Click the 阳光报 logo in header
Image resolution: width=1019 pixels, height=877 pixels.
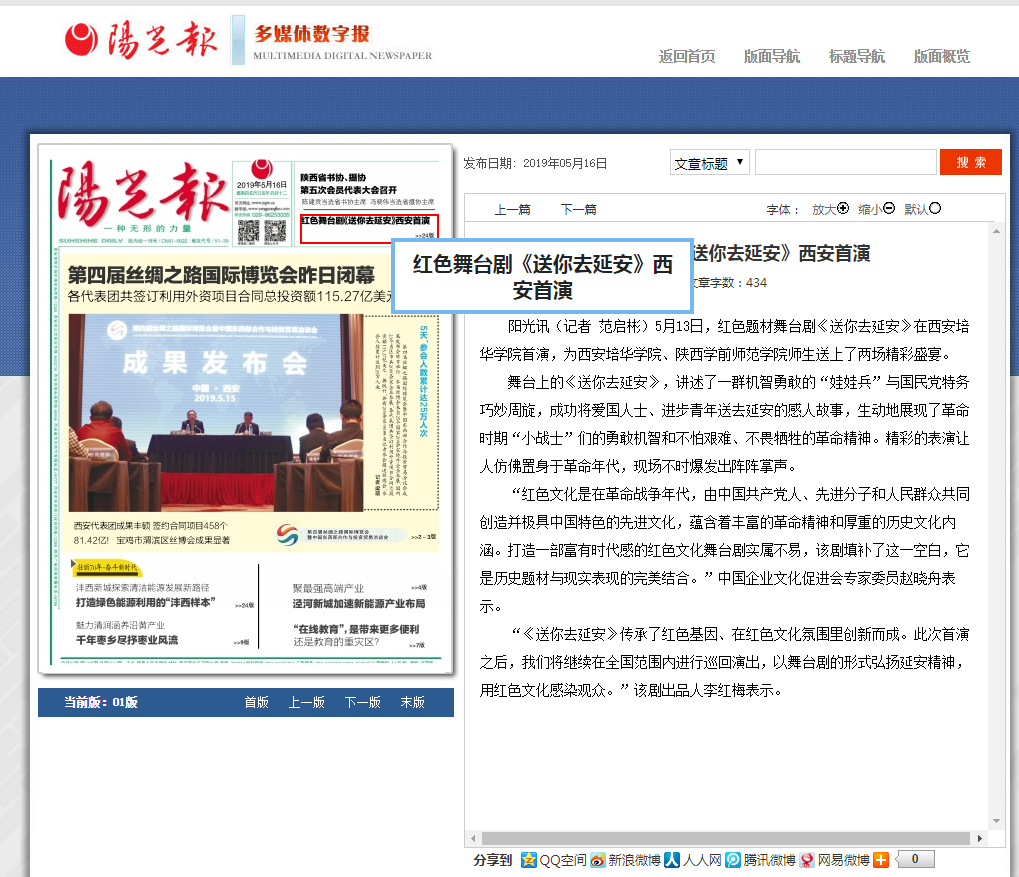tap(143, 40)
